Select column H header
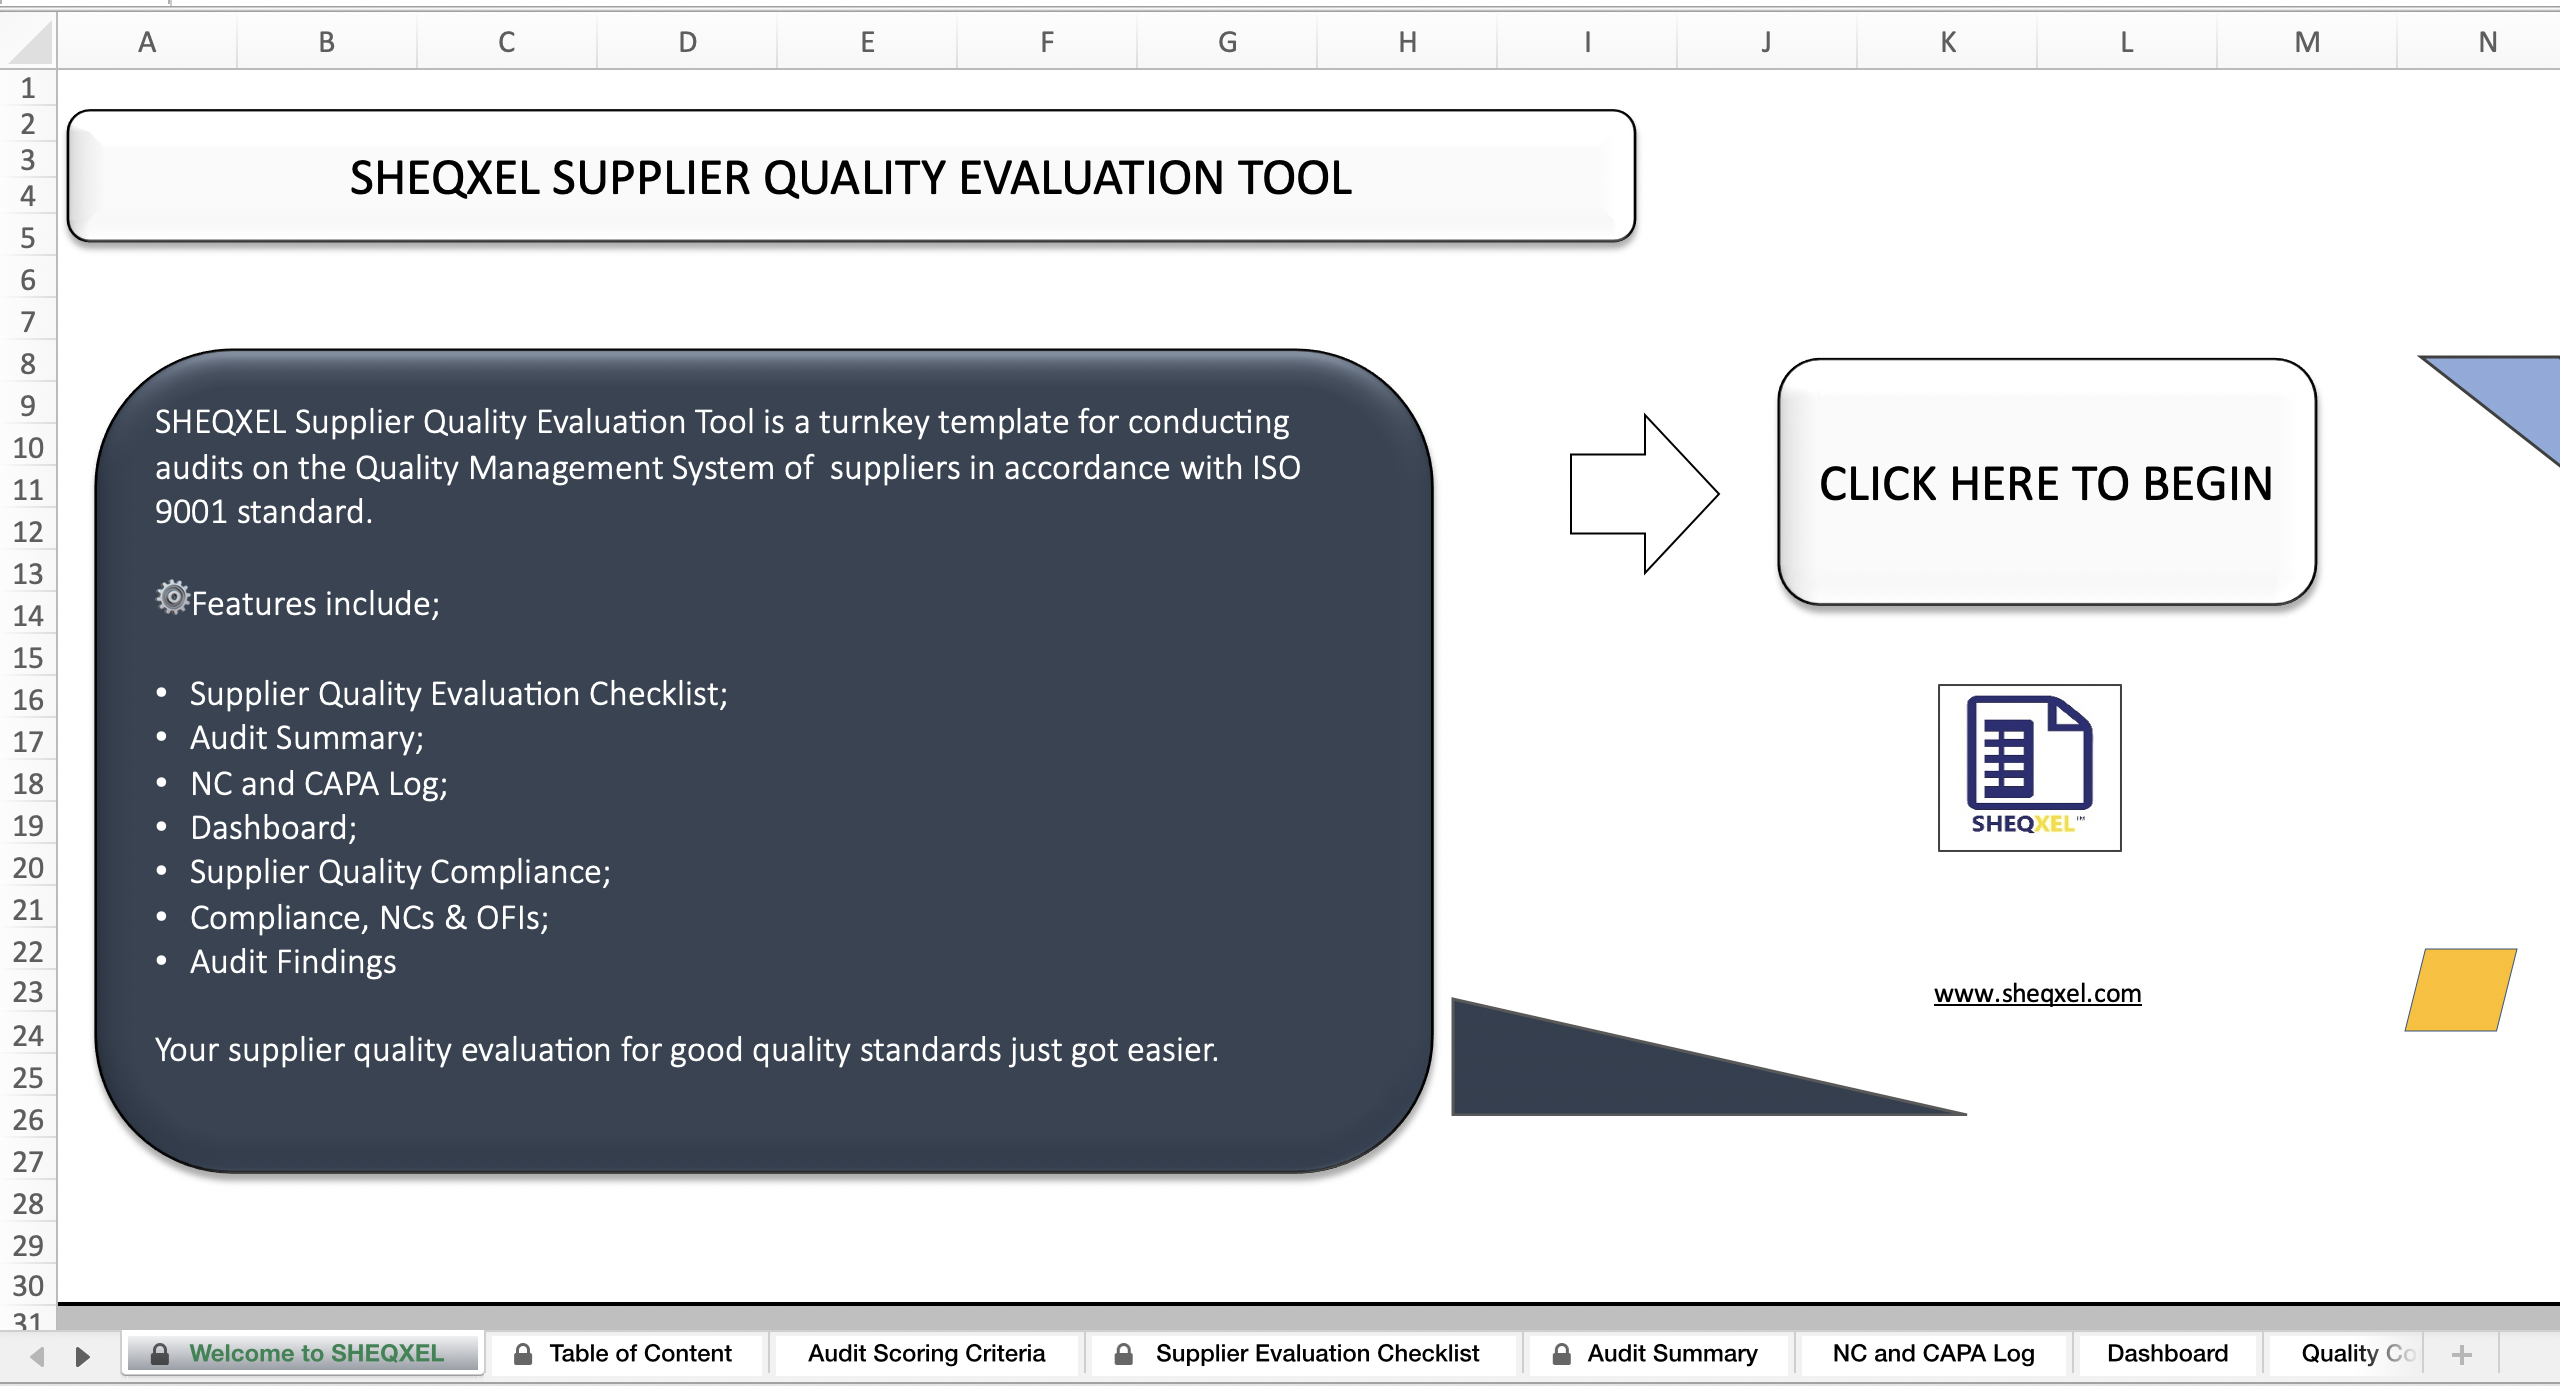 click(1407, 42)
